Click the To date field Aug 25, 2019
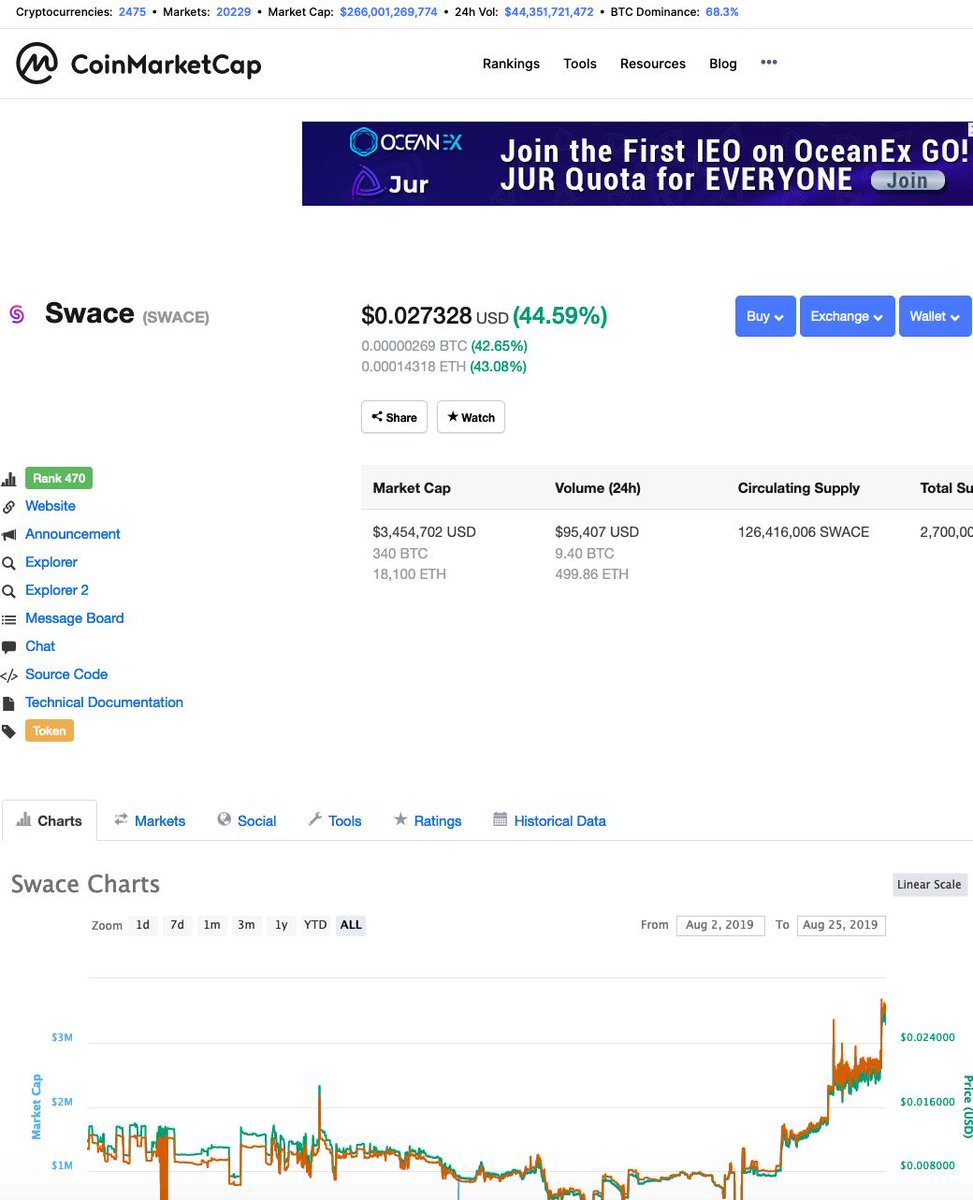This screenshot has height=1200, width=973. pyautogui.click(x=841, y=925)
